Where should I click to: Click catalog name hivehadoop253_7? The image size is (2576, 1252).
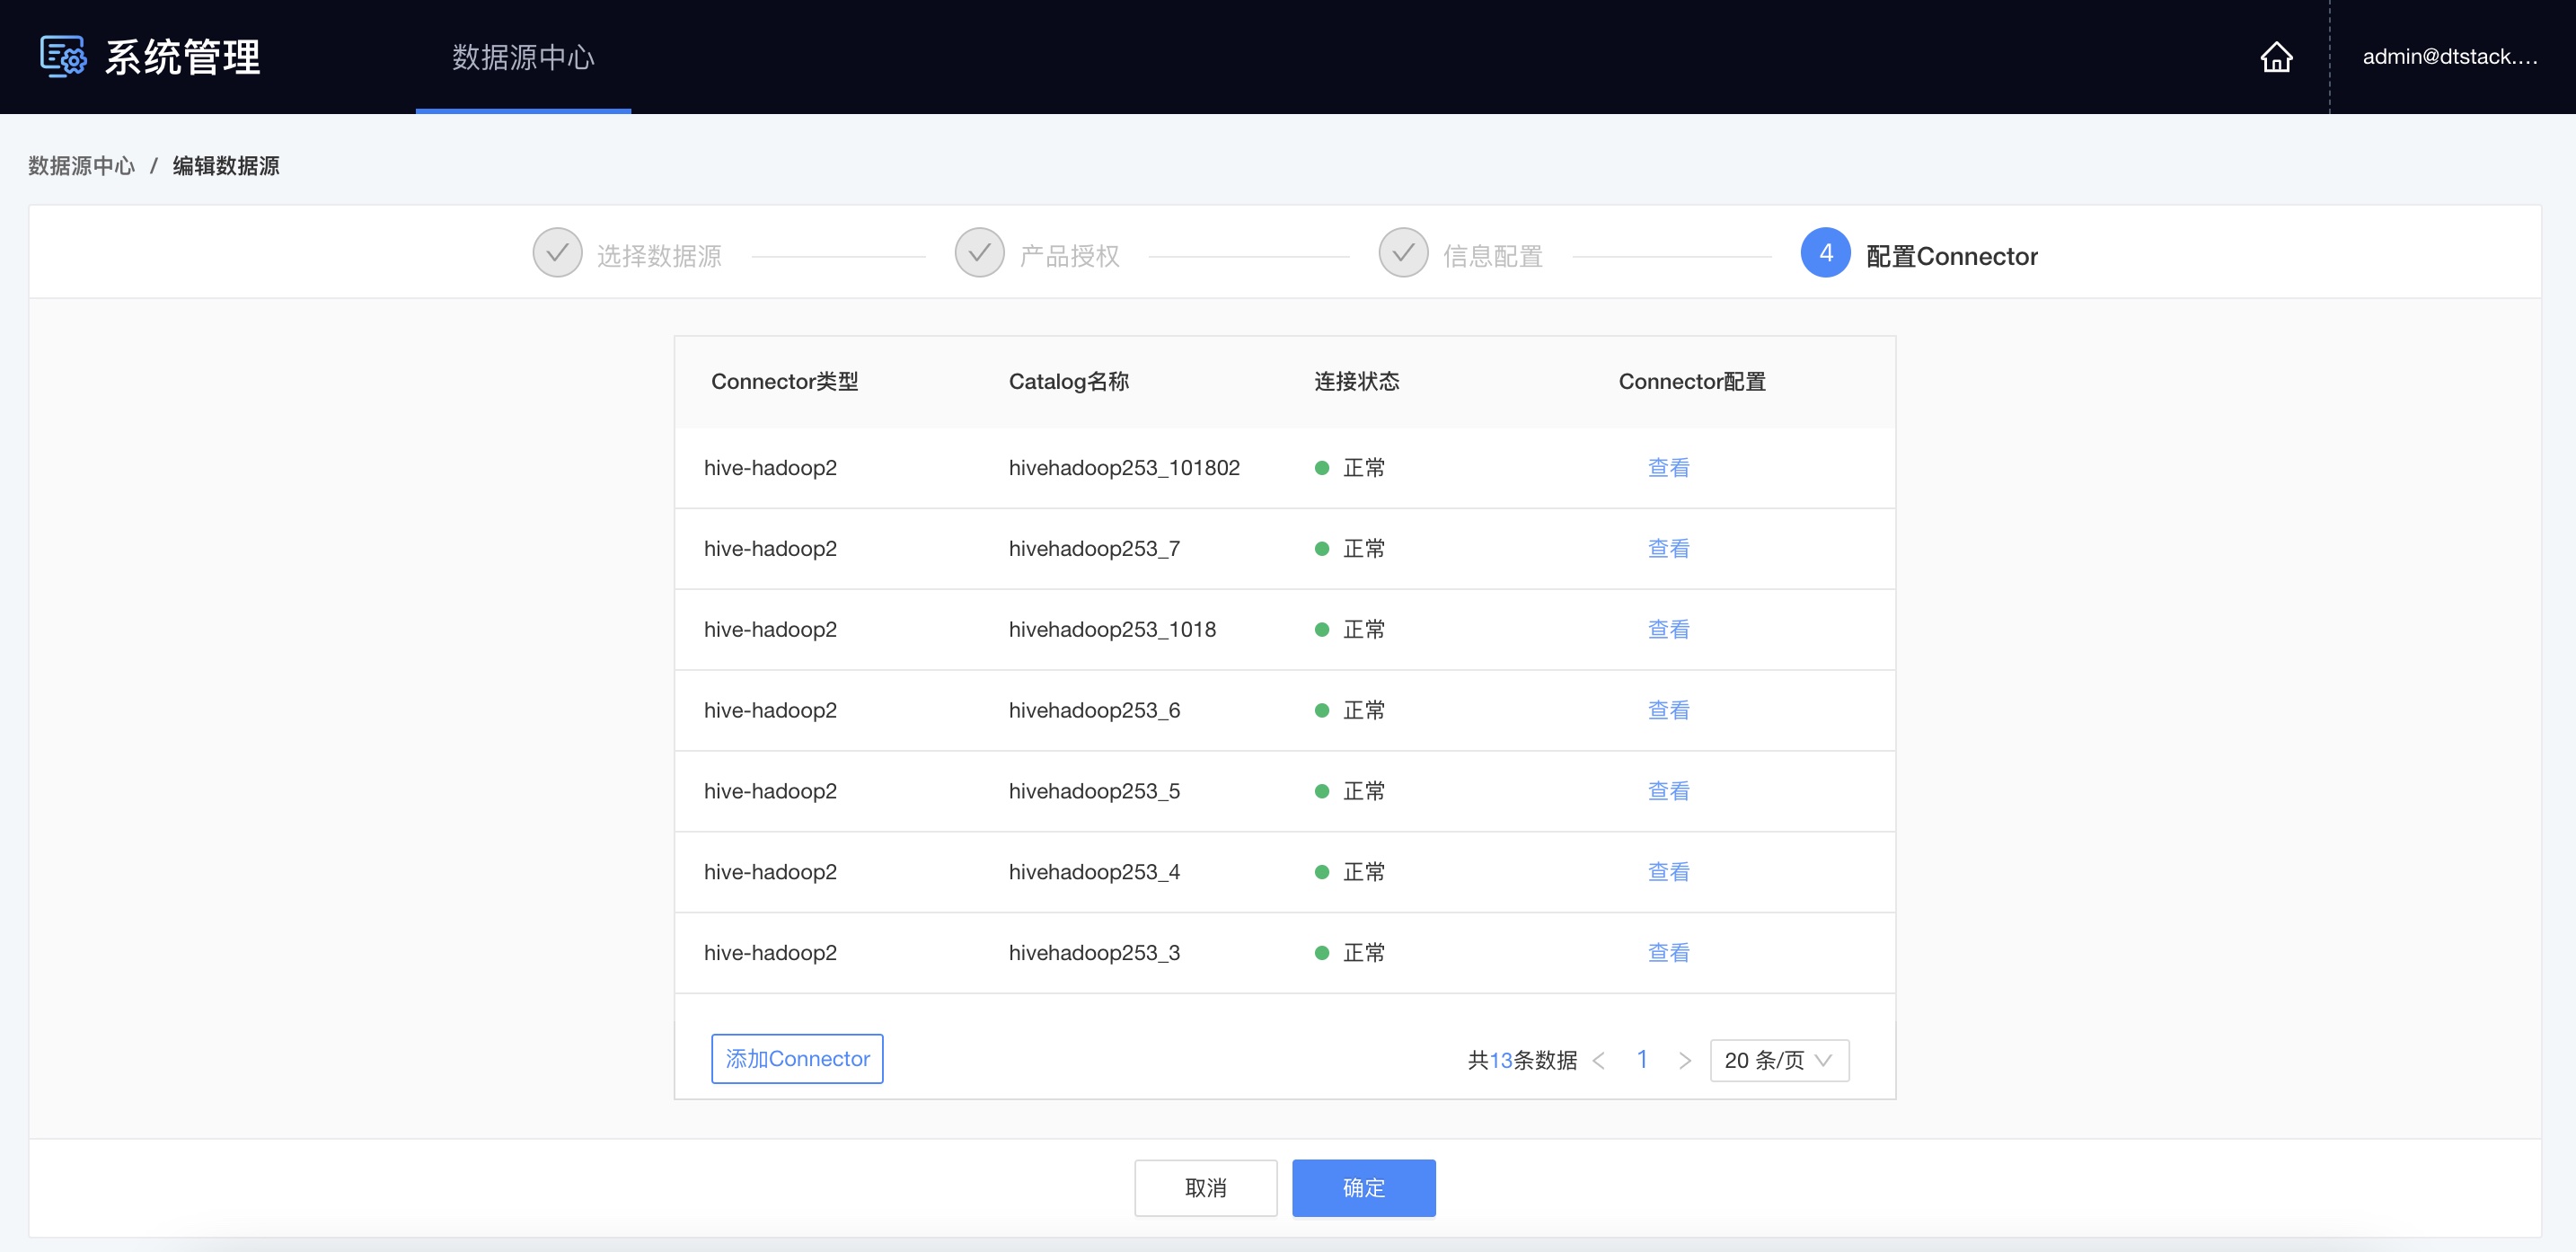click(1094, 549)
